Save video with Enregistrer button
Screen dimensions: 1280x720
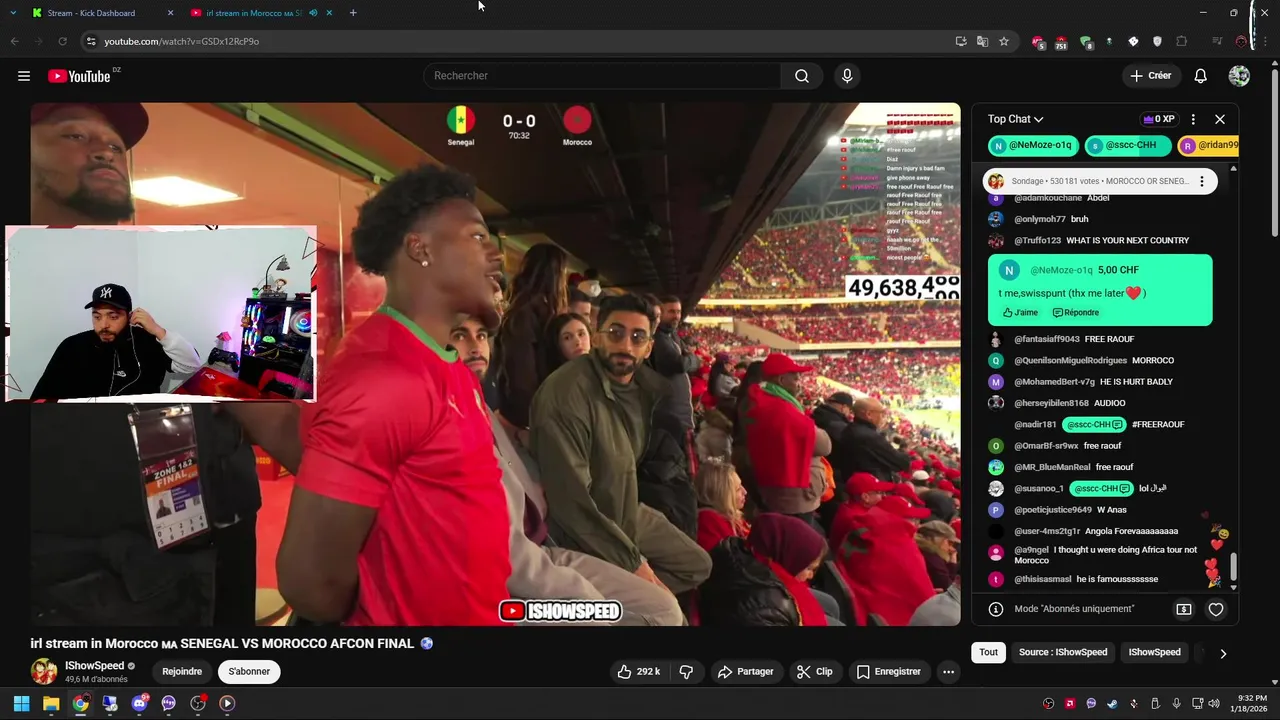click(888, 672)
